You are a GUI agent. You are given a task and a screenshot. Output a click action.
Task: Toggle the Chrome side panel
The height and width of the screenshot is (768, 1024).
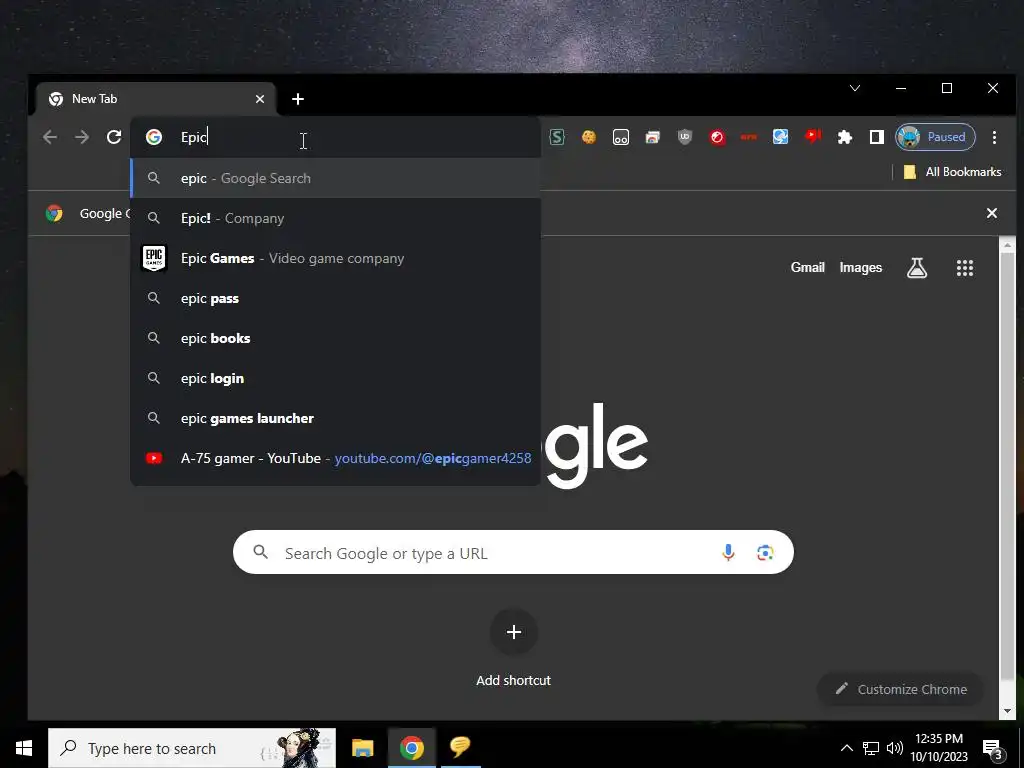(877, 137)
